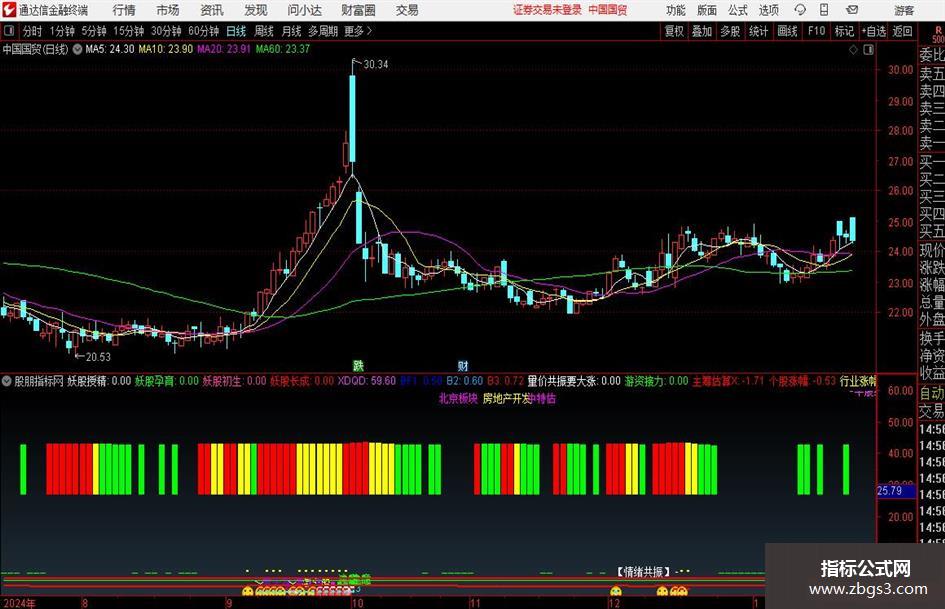Select the 日线 daily period tab
This screenshot has width=945, height=609.
236,31
